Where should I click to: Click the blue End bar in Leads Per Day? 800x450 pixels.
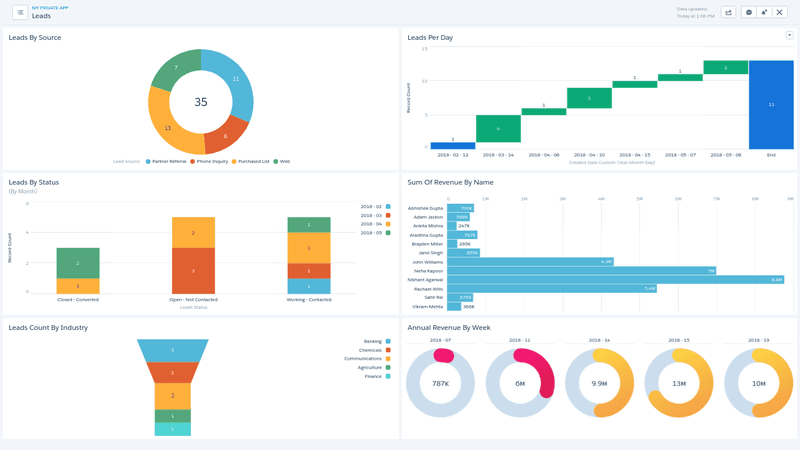(771, 104)
